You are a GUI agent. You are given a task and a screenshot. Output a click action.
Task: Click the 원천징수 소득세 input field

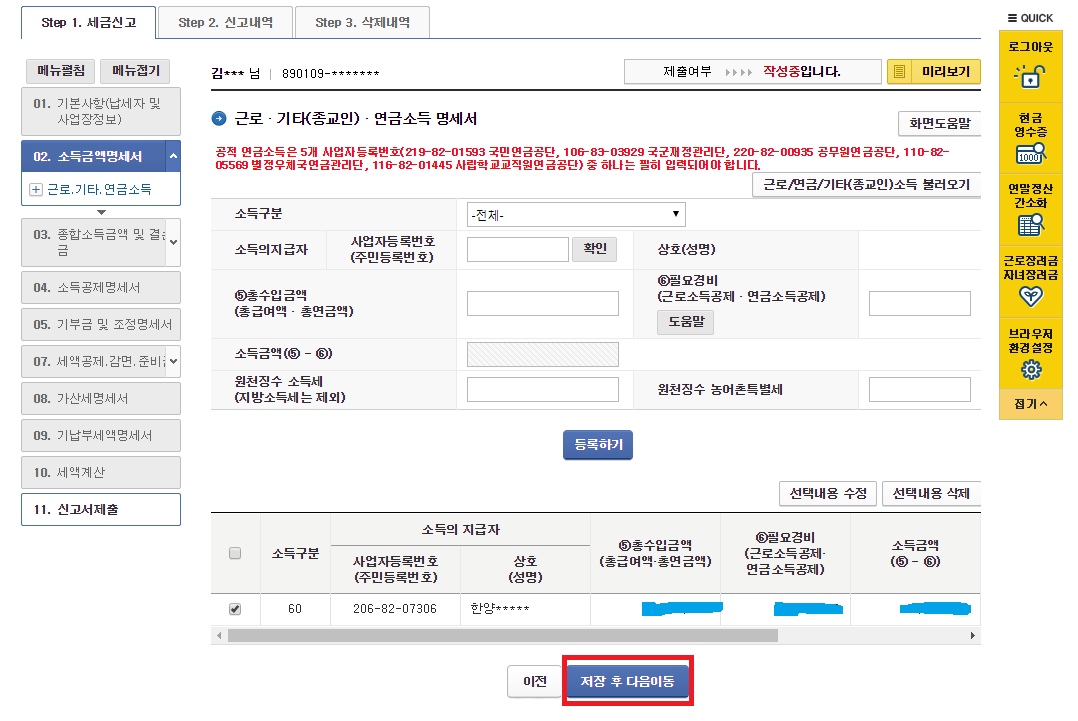click(x=542, y=389)
